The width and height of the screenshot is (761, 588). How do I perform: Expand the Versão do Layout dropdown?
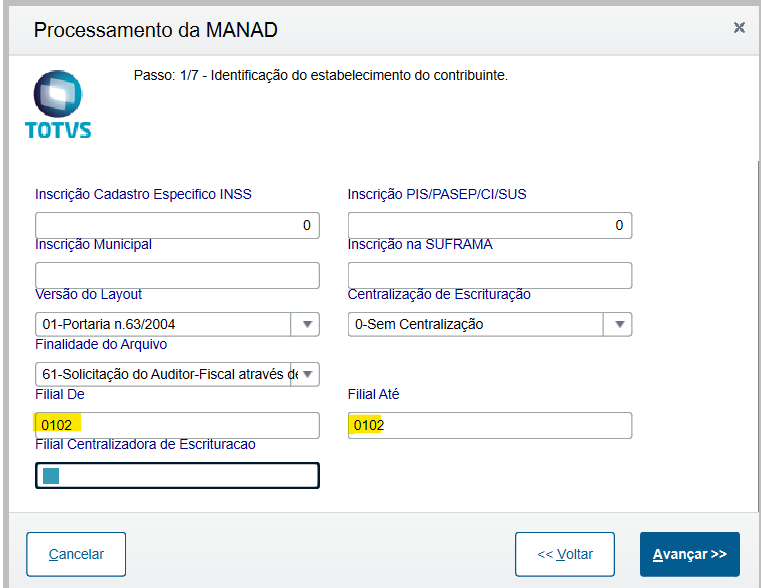click(x=306, y=324)
